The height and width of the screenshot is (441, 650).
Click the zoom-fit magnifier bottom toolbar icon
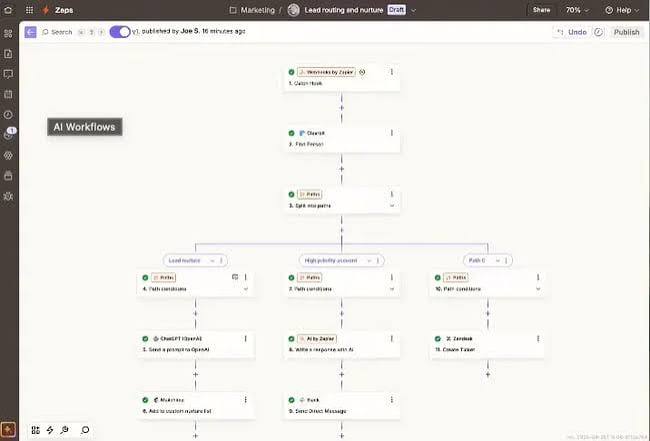tap(65, 430)
